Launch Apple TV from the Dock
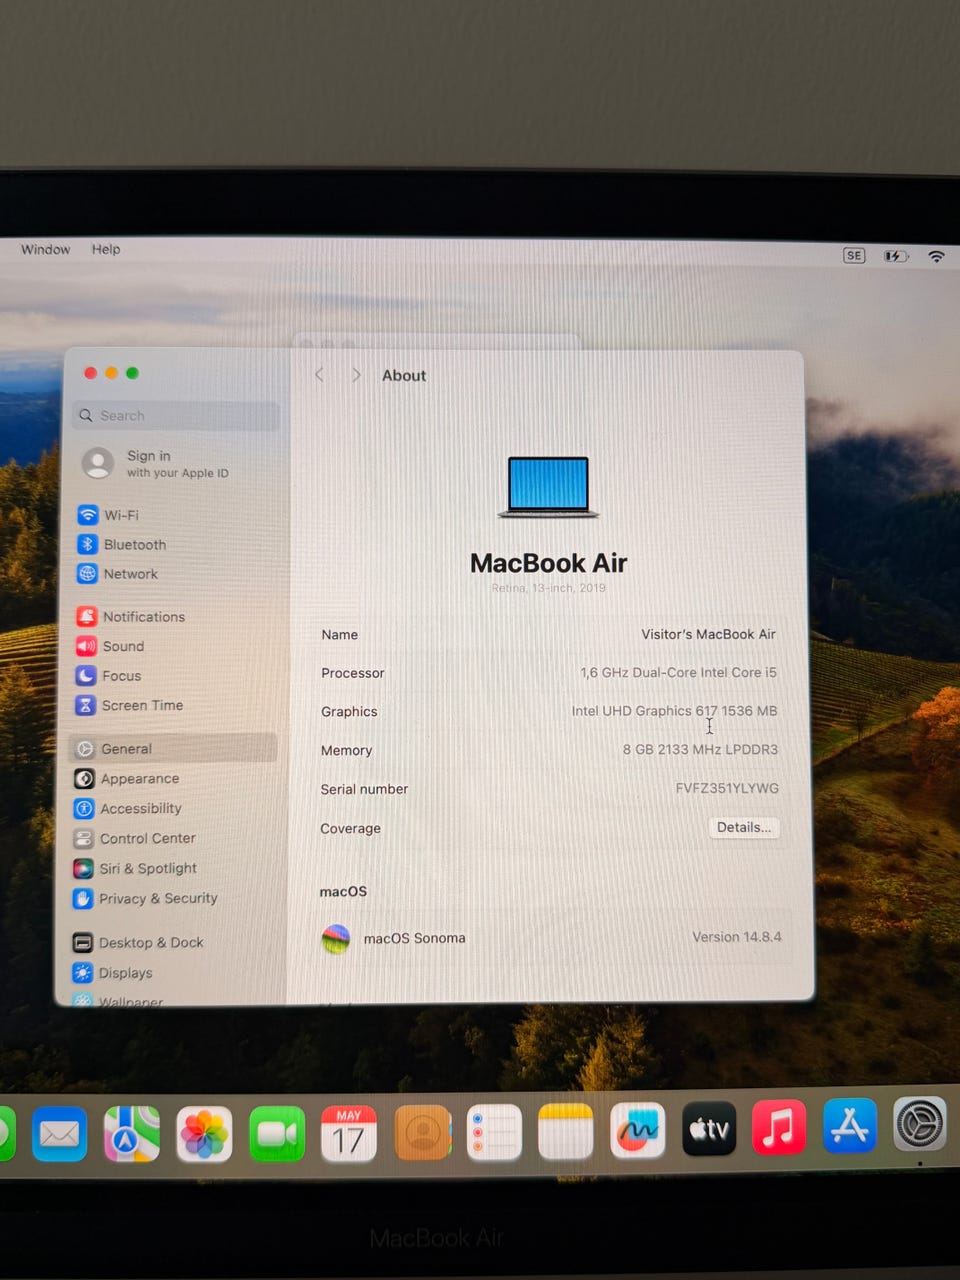 [709, 1128]
